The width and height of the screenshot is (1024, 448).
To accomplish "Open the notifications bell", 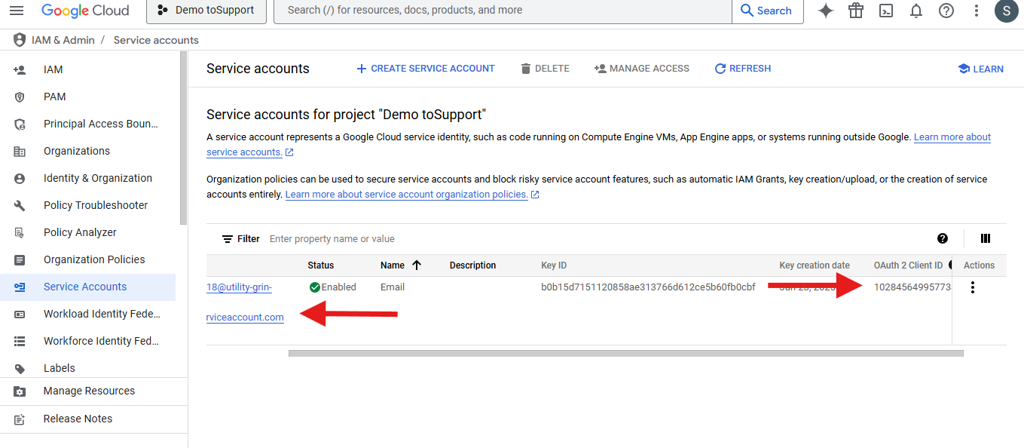I will pyautogui.click(x=916, y=11).
